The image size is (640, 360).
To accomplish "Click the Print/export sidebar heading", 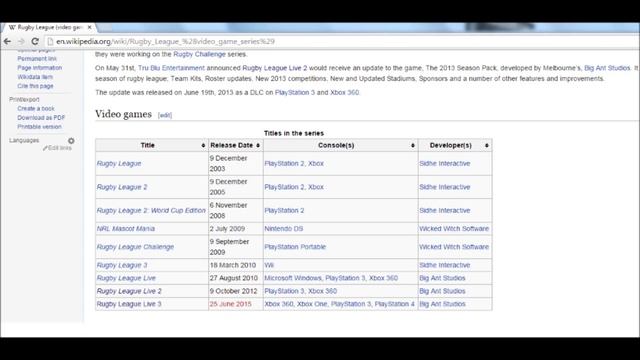I will [x=24, y=100].
